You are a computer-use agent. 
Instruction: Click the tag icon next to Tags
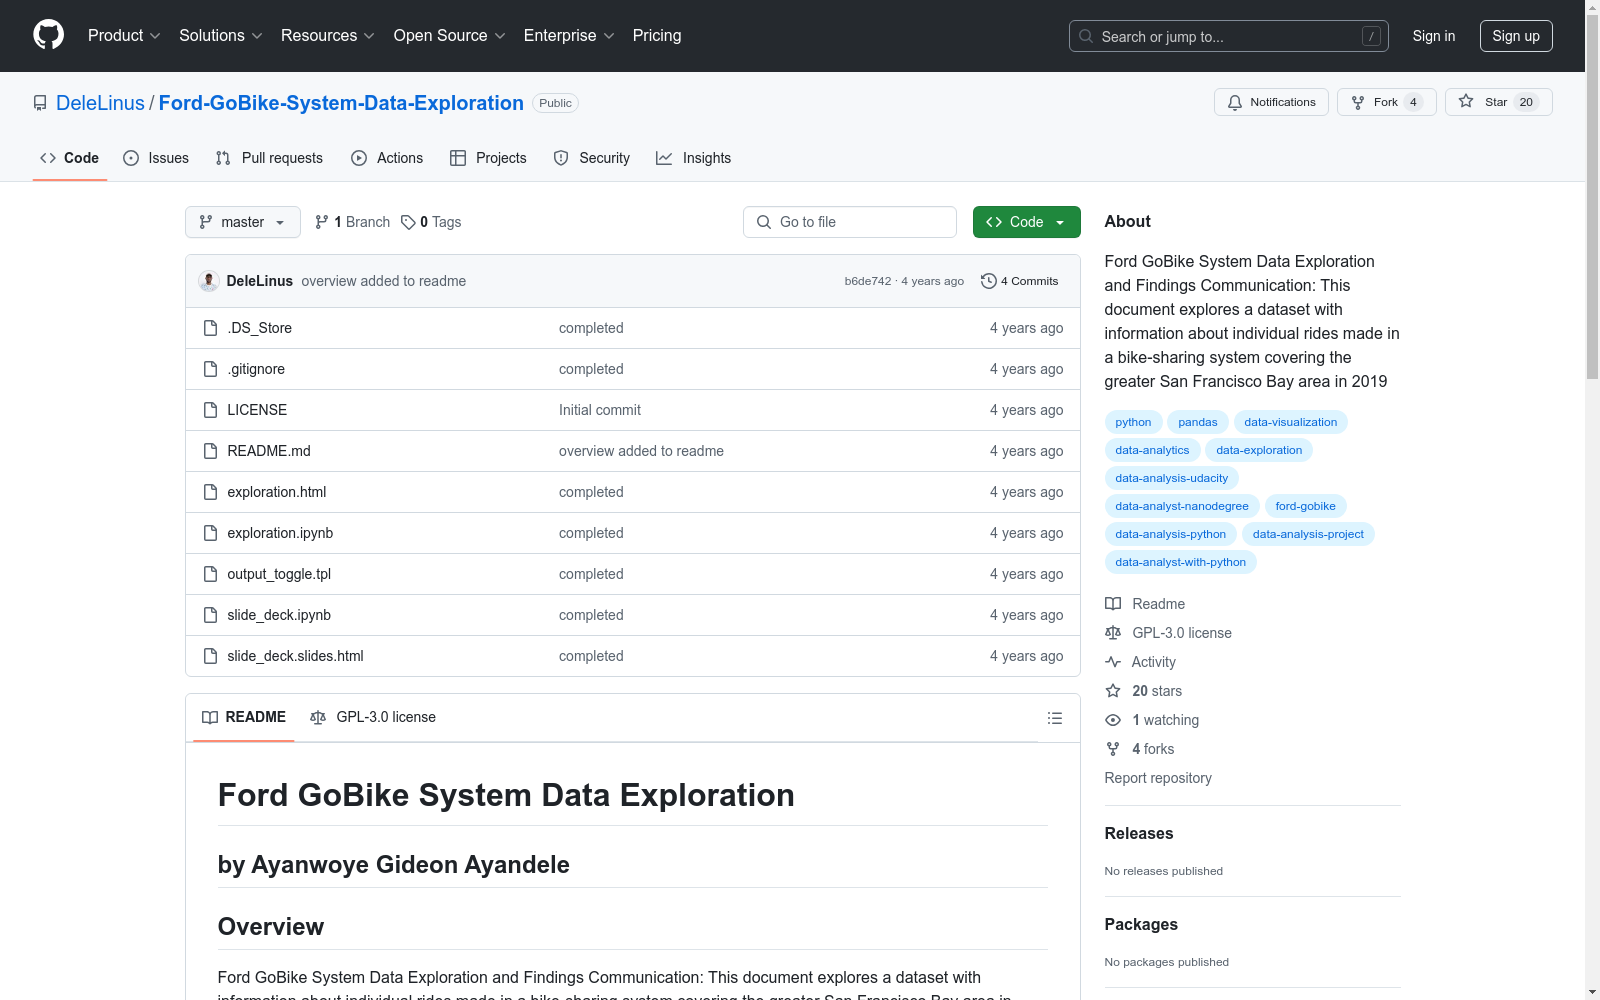tap(408, 222)
